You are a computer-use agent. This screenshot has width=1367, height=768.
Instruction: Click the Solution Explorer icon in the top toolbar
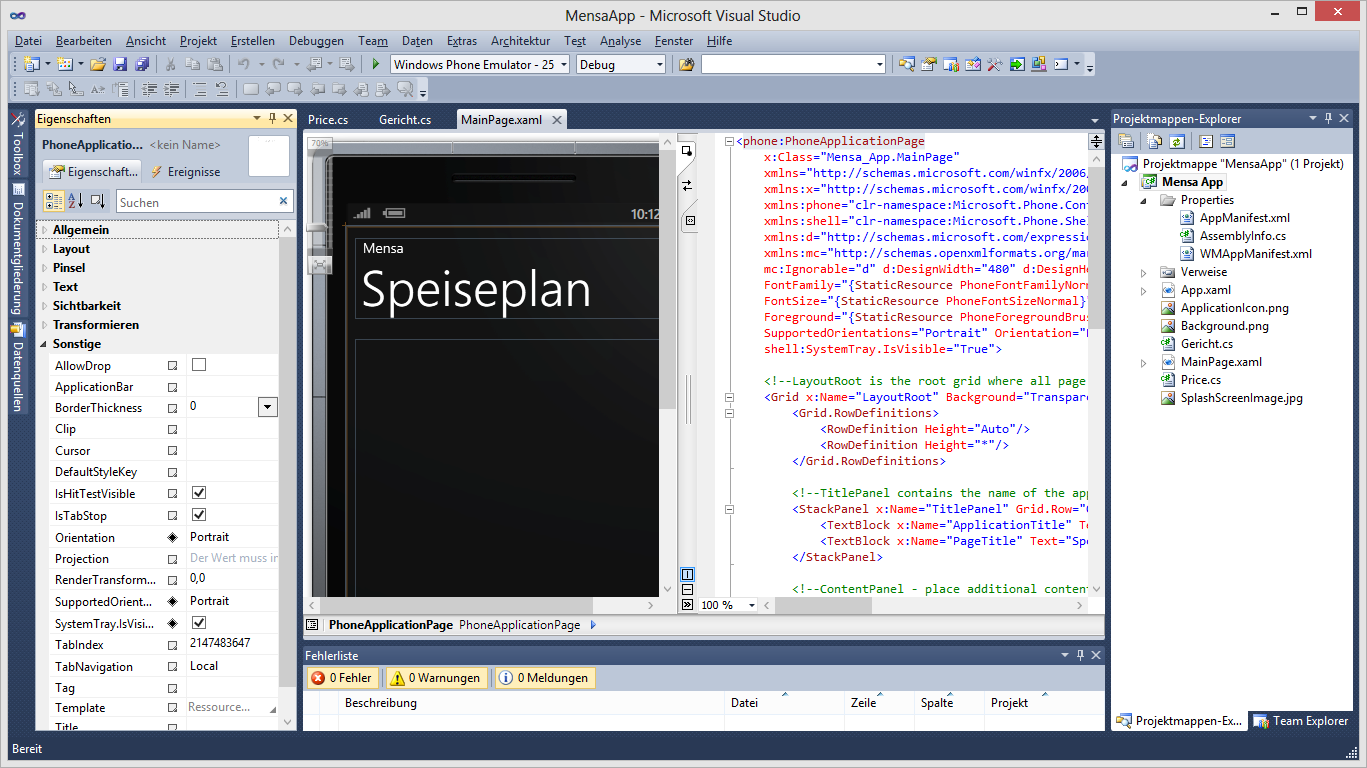point(906,64)
